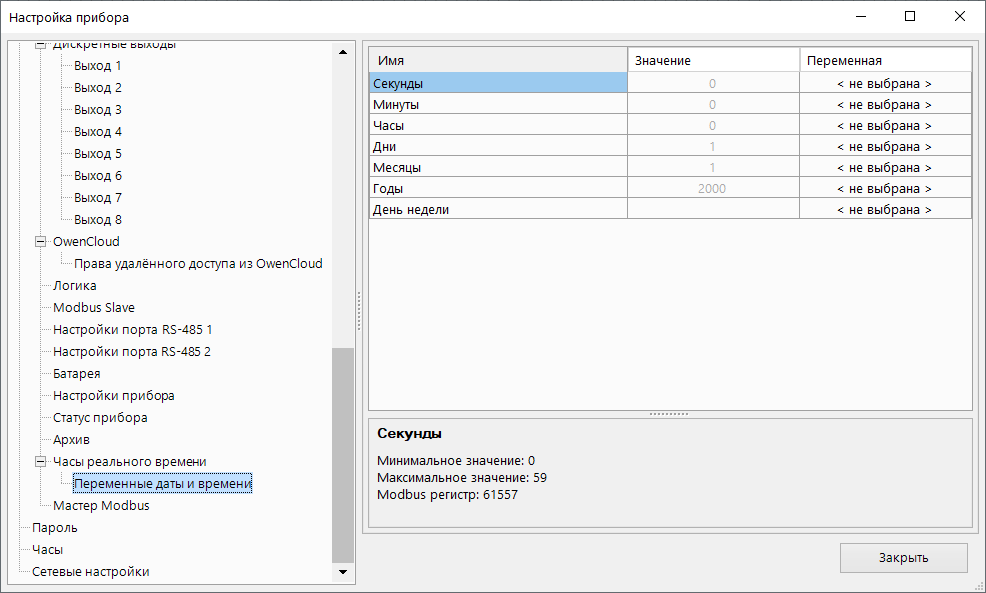Collapse the Дискретные выходы tree node
This screenshot has height=593, width=986.
(41, 46)
